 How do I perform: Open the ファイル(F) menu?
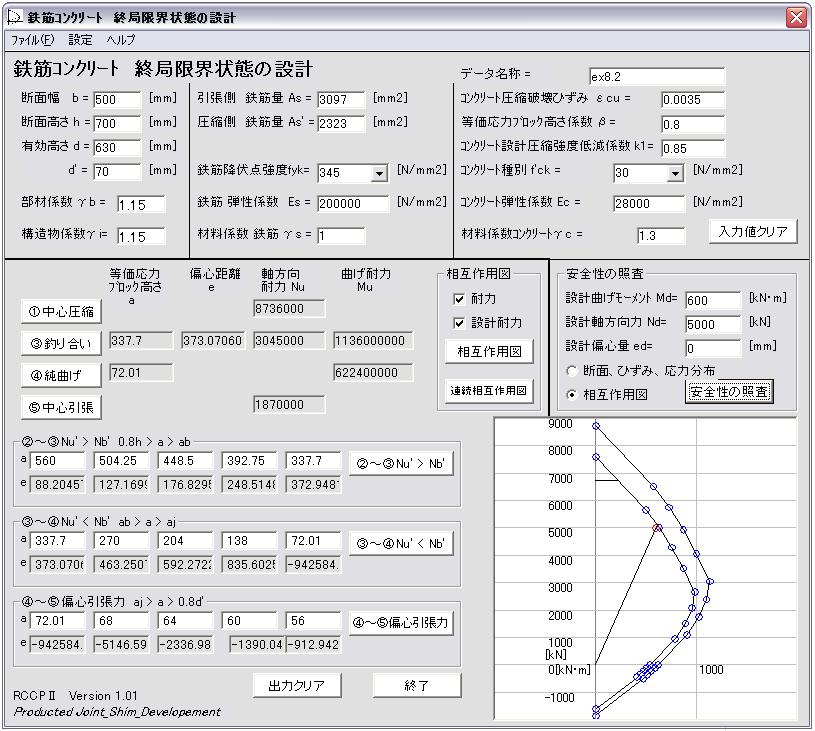click(x=32, y=40)
